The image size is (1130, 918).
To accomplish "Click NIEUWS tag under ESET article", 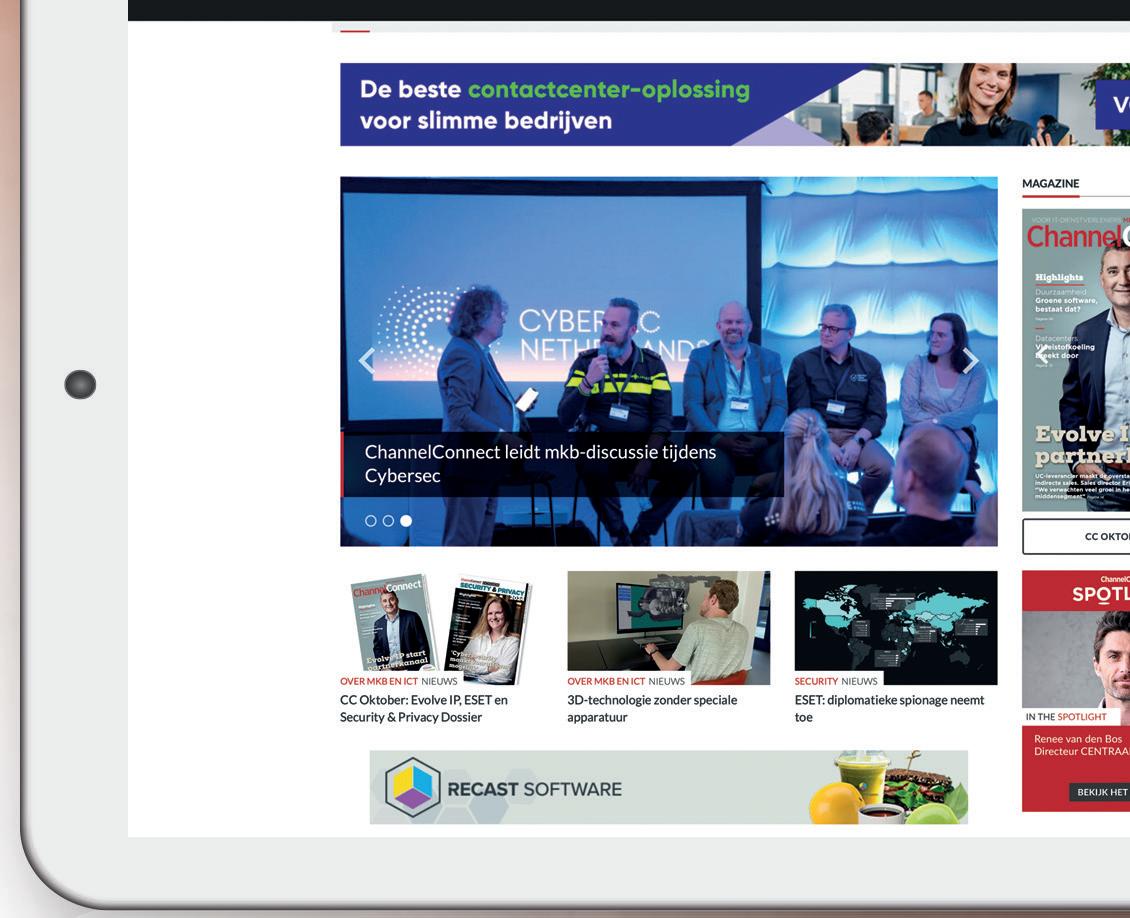I will [x=859, y=681].
